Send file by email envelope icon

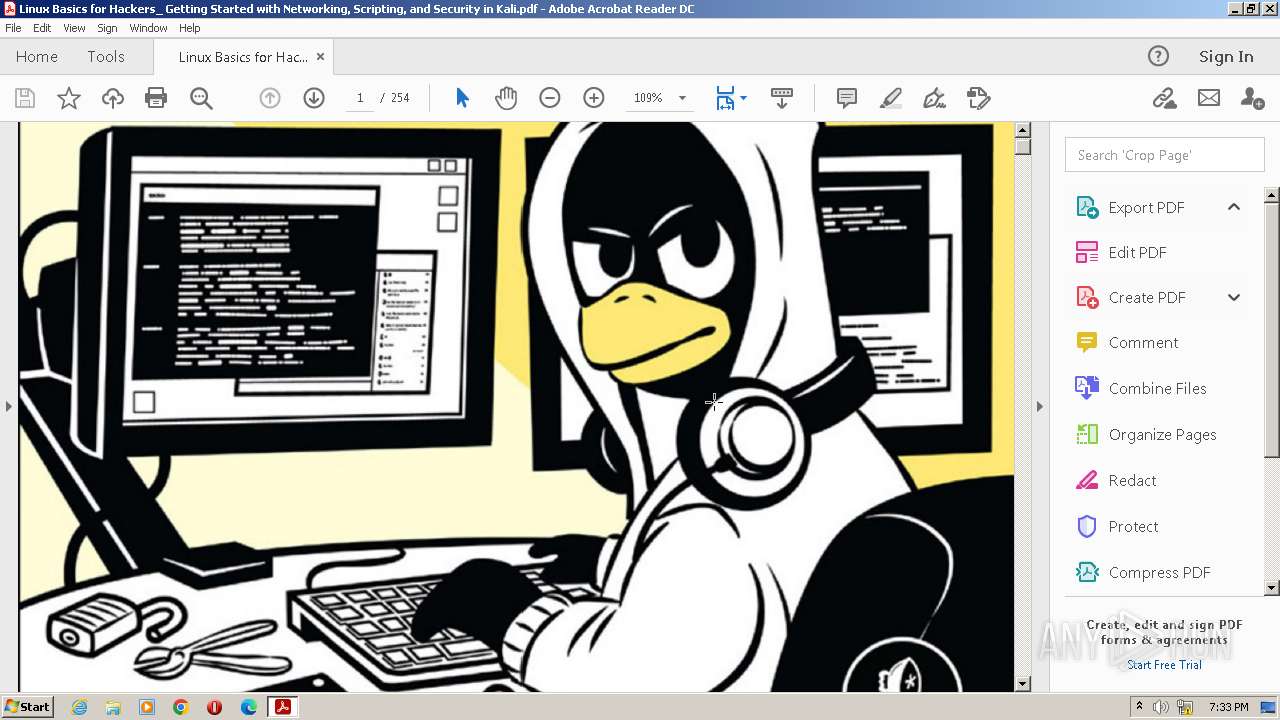tap(1209, 98)
